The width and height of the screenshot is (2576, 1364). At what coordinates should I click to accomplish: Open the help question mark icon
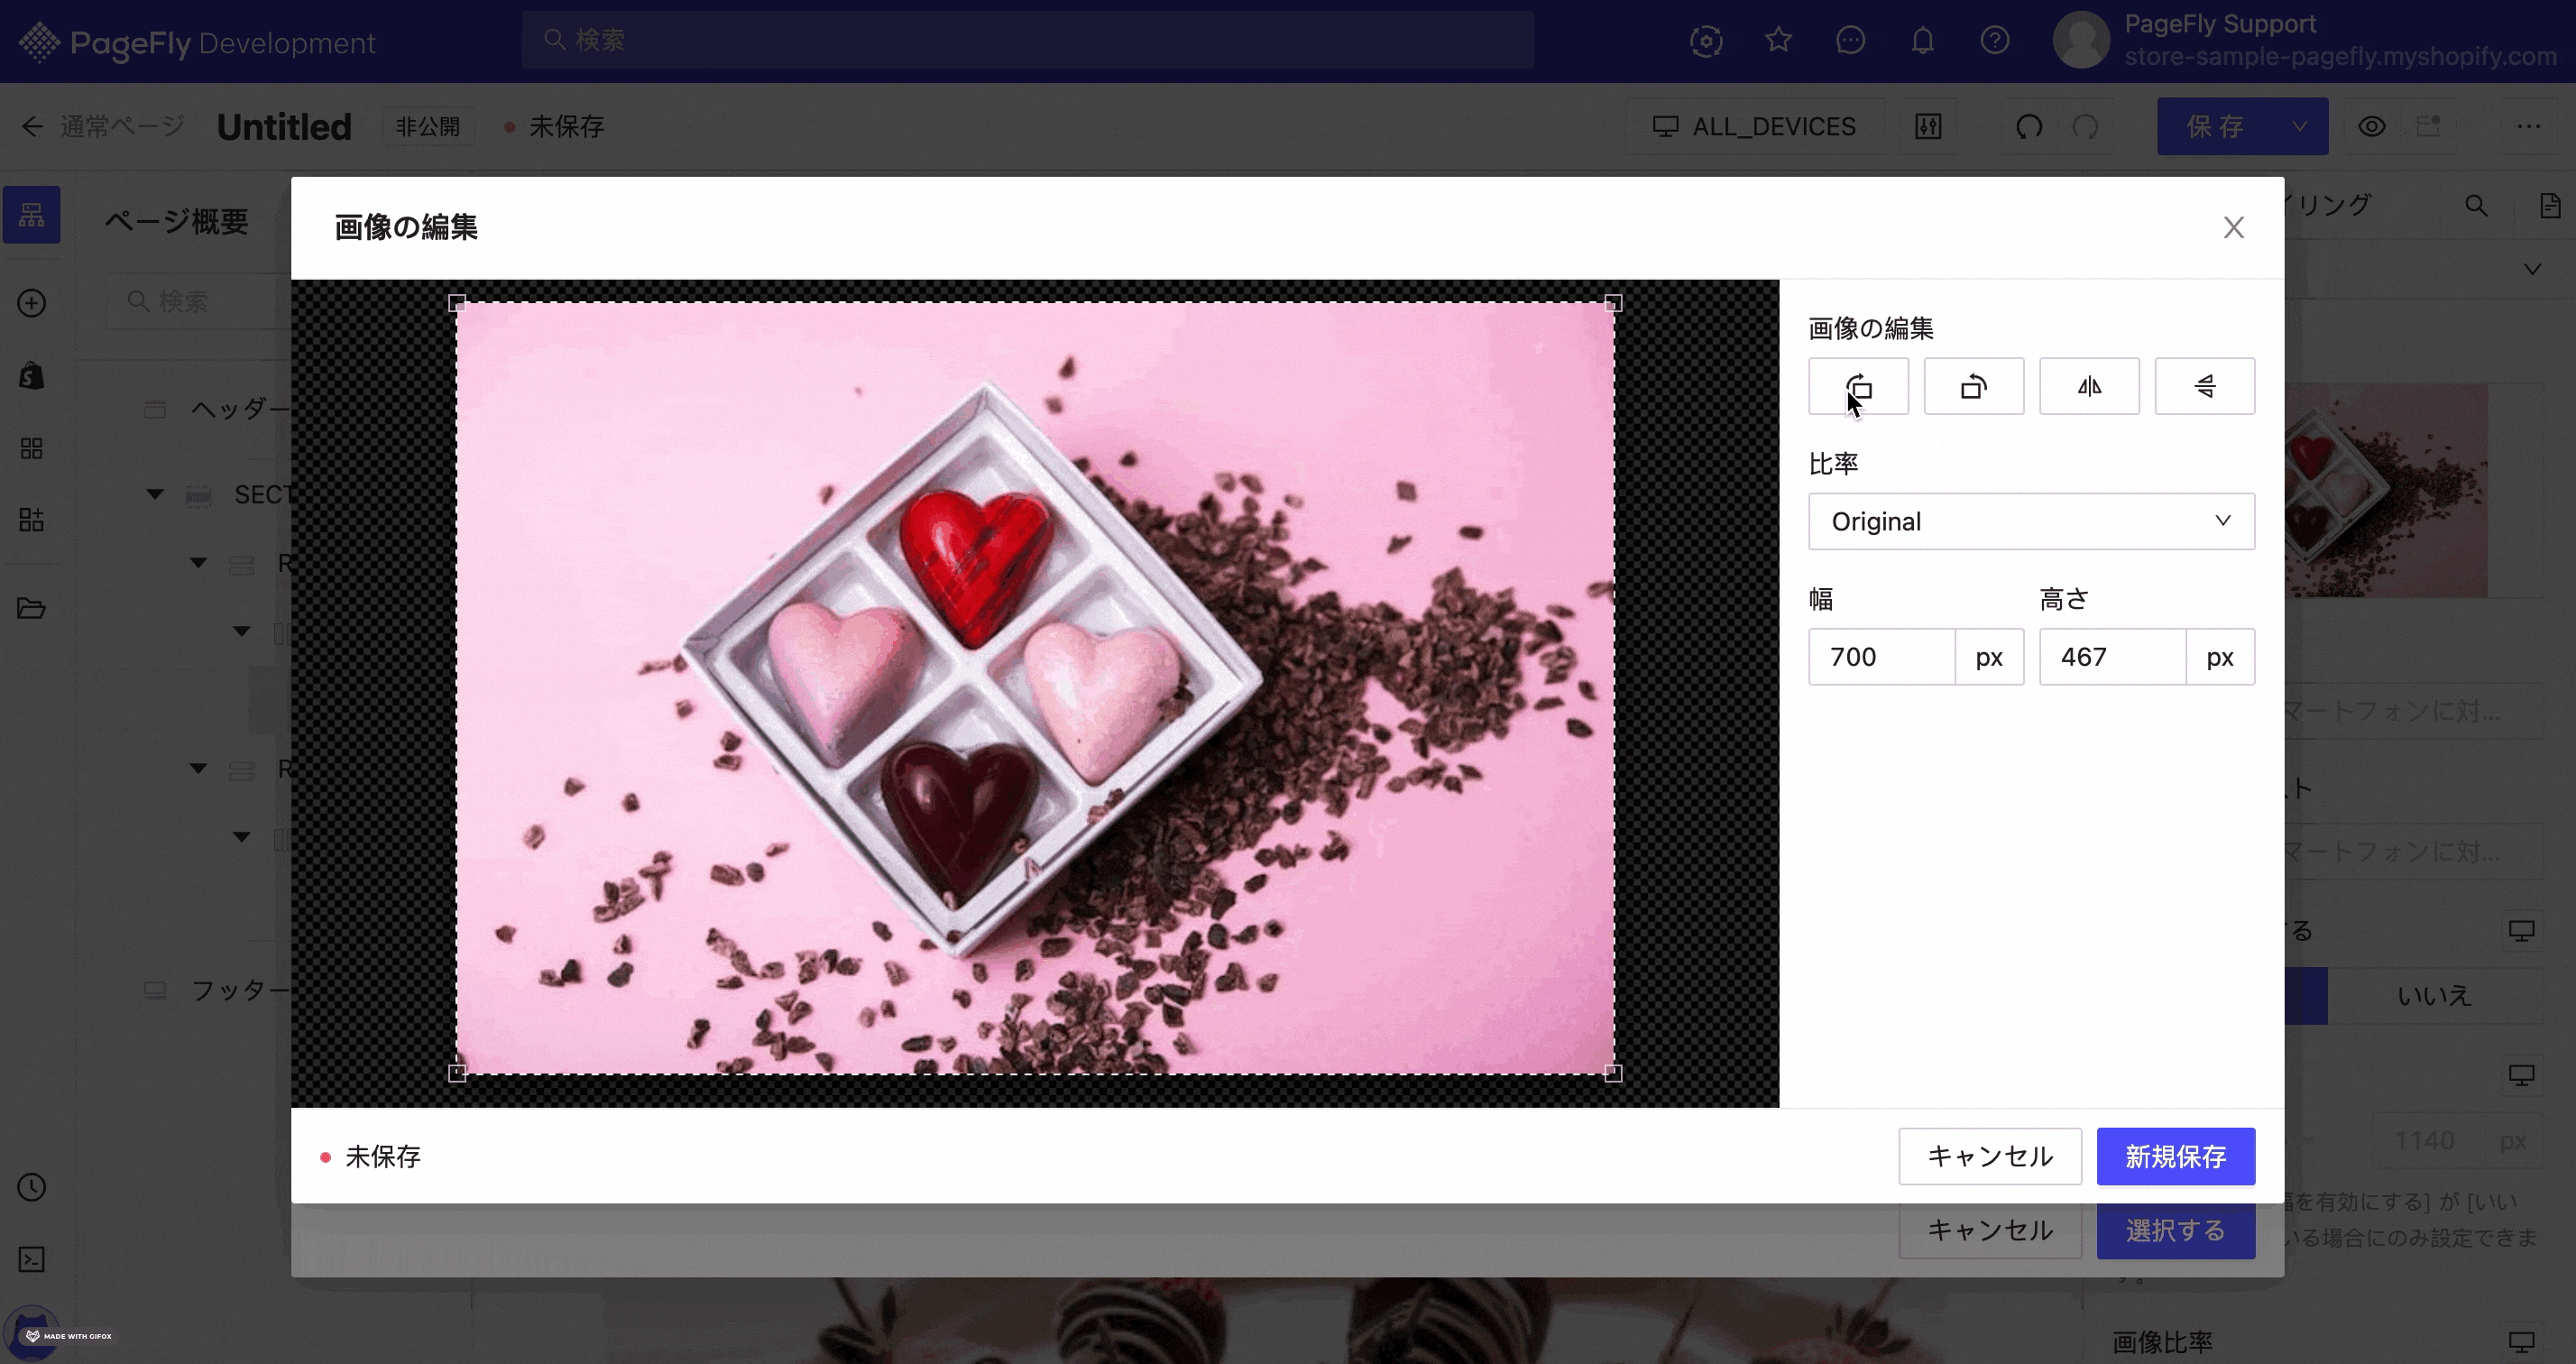coord(1995,40)
